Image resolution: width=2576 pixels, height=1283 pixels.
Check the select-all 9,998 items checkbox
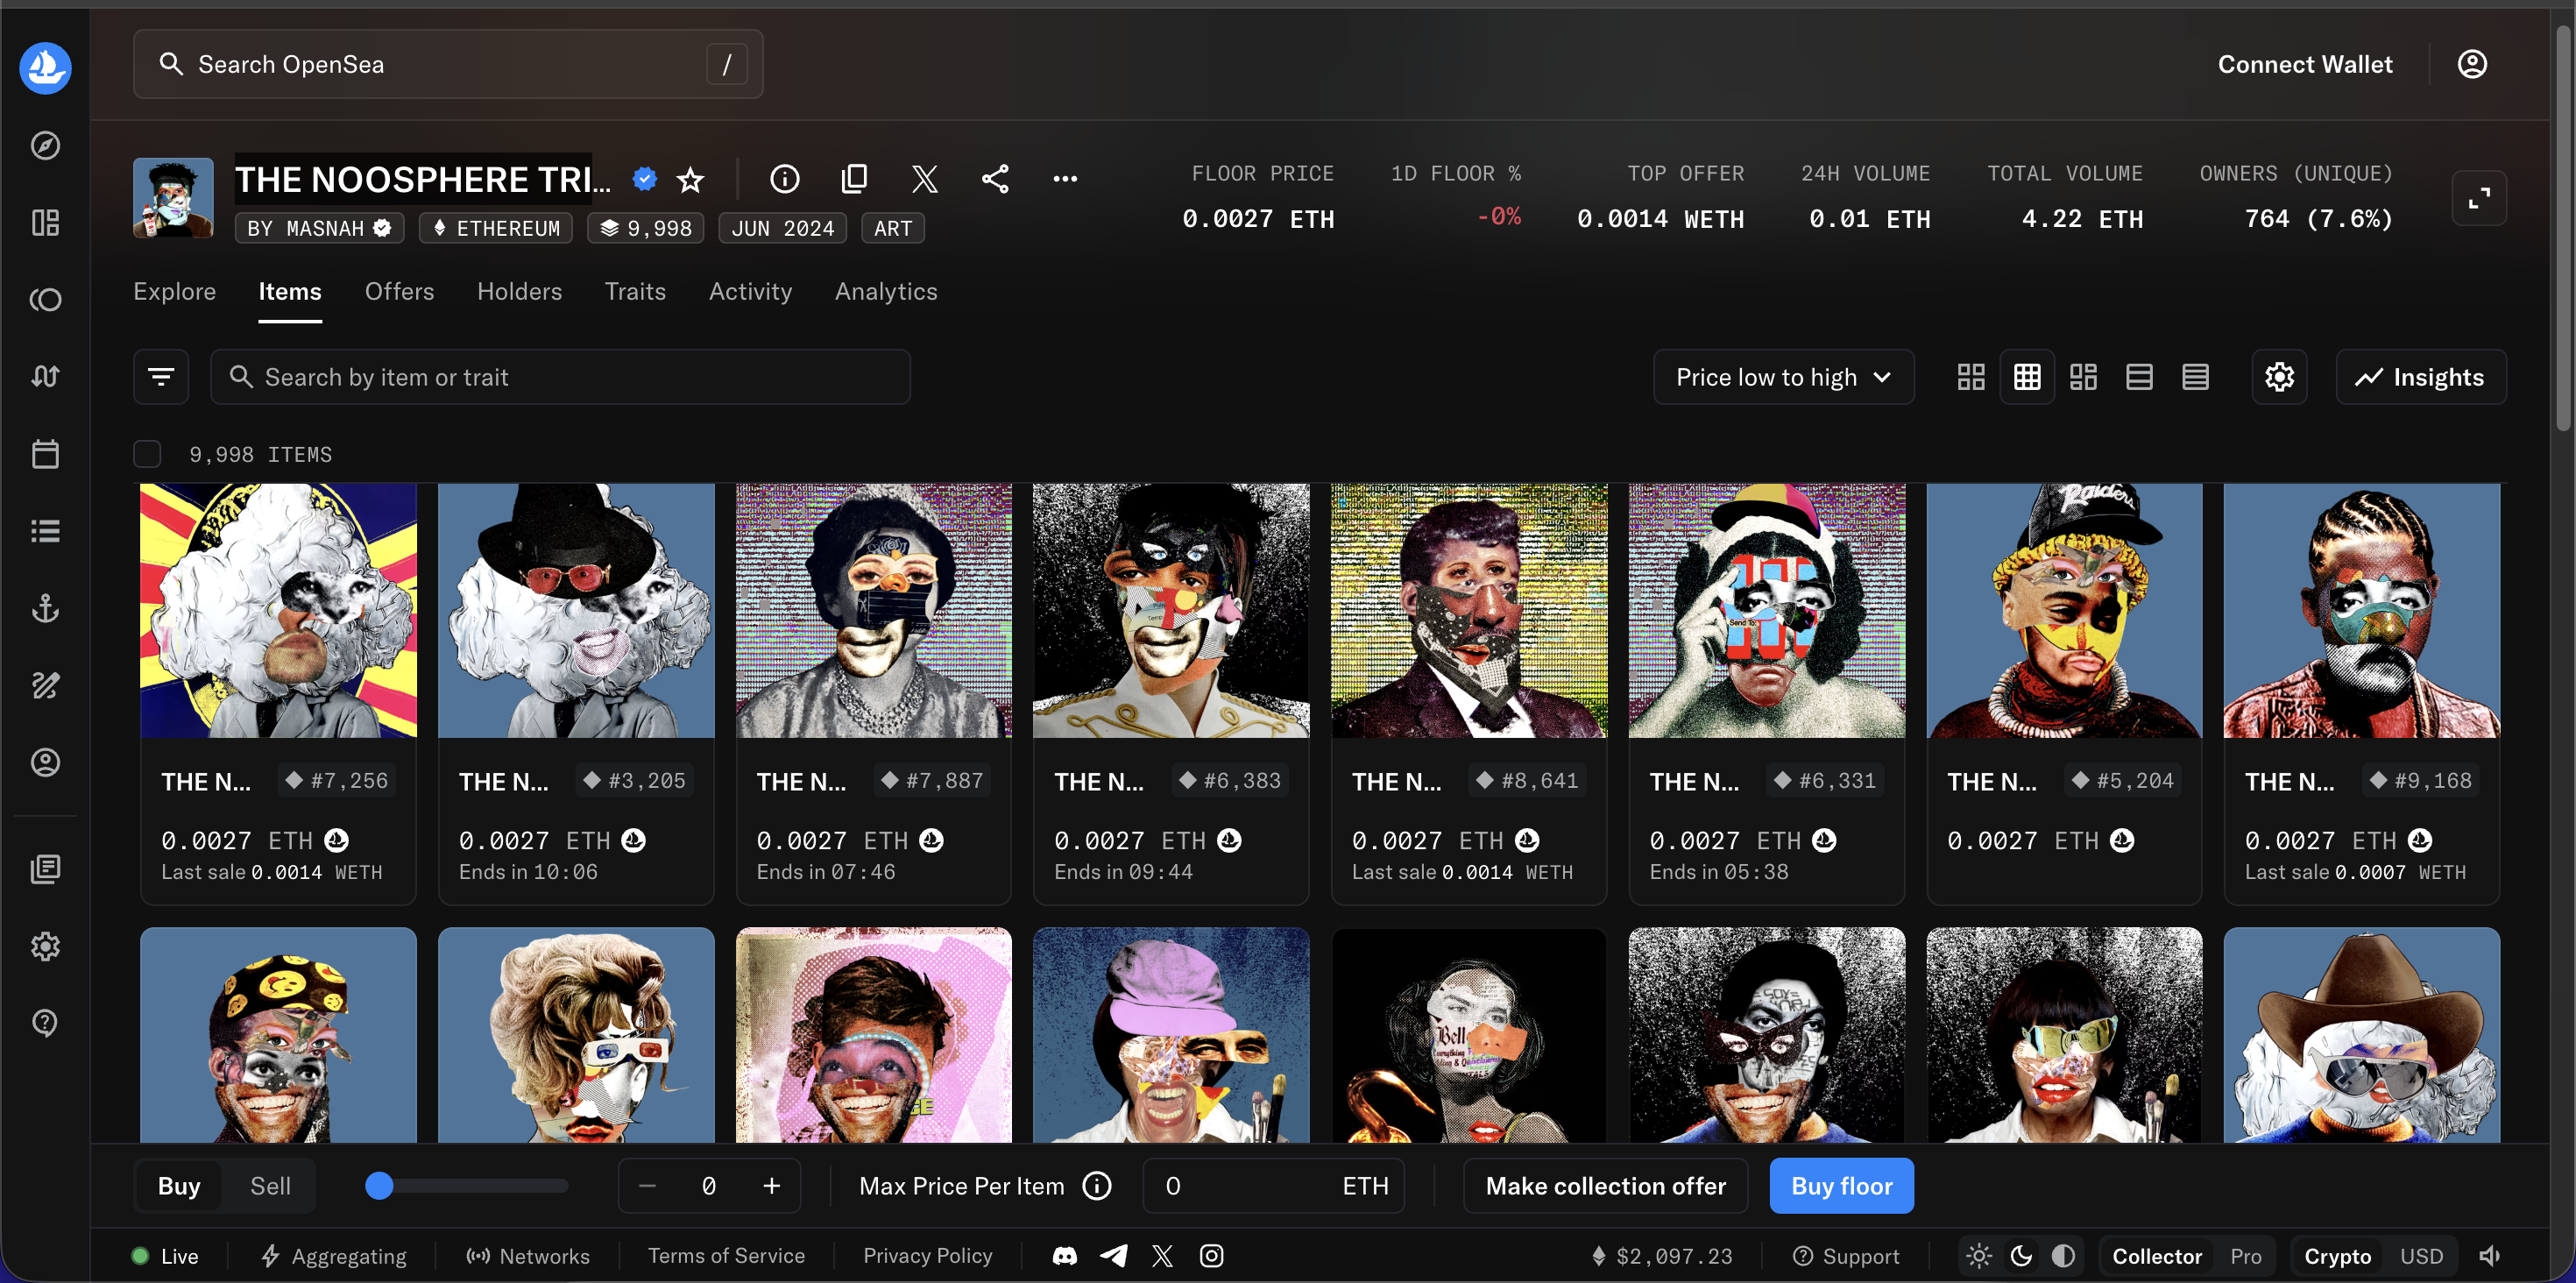coord(147,454)
